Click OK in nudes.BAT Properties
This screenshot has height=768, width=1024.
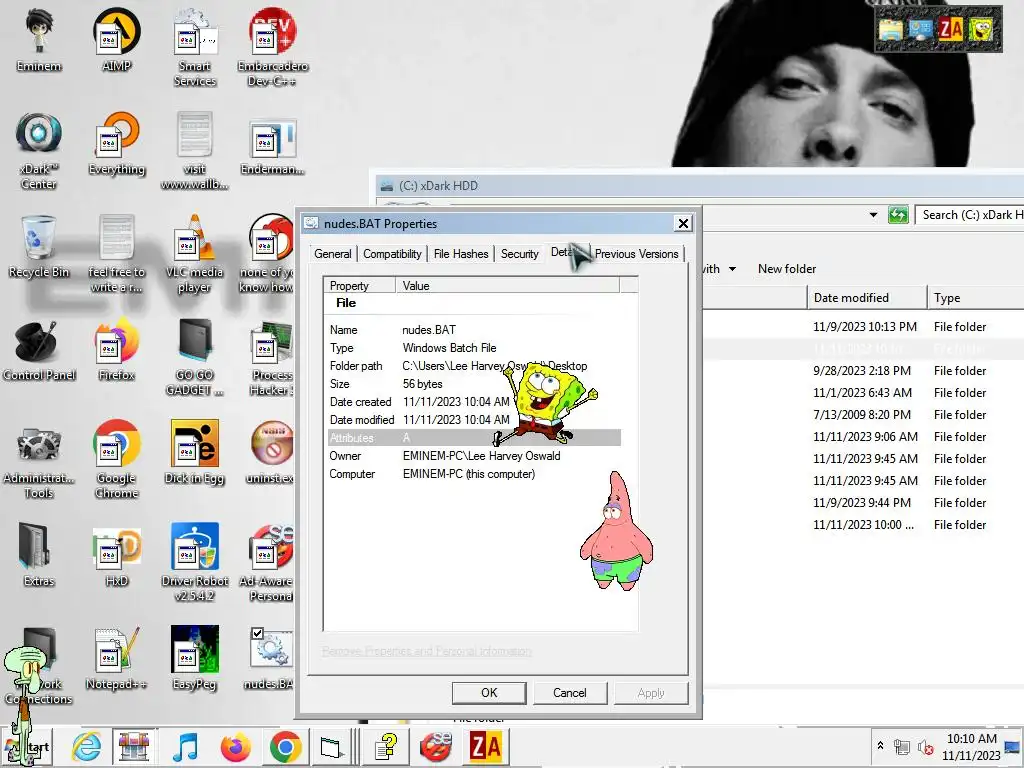click(489, 693)
